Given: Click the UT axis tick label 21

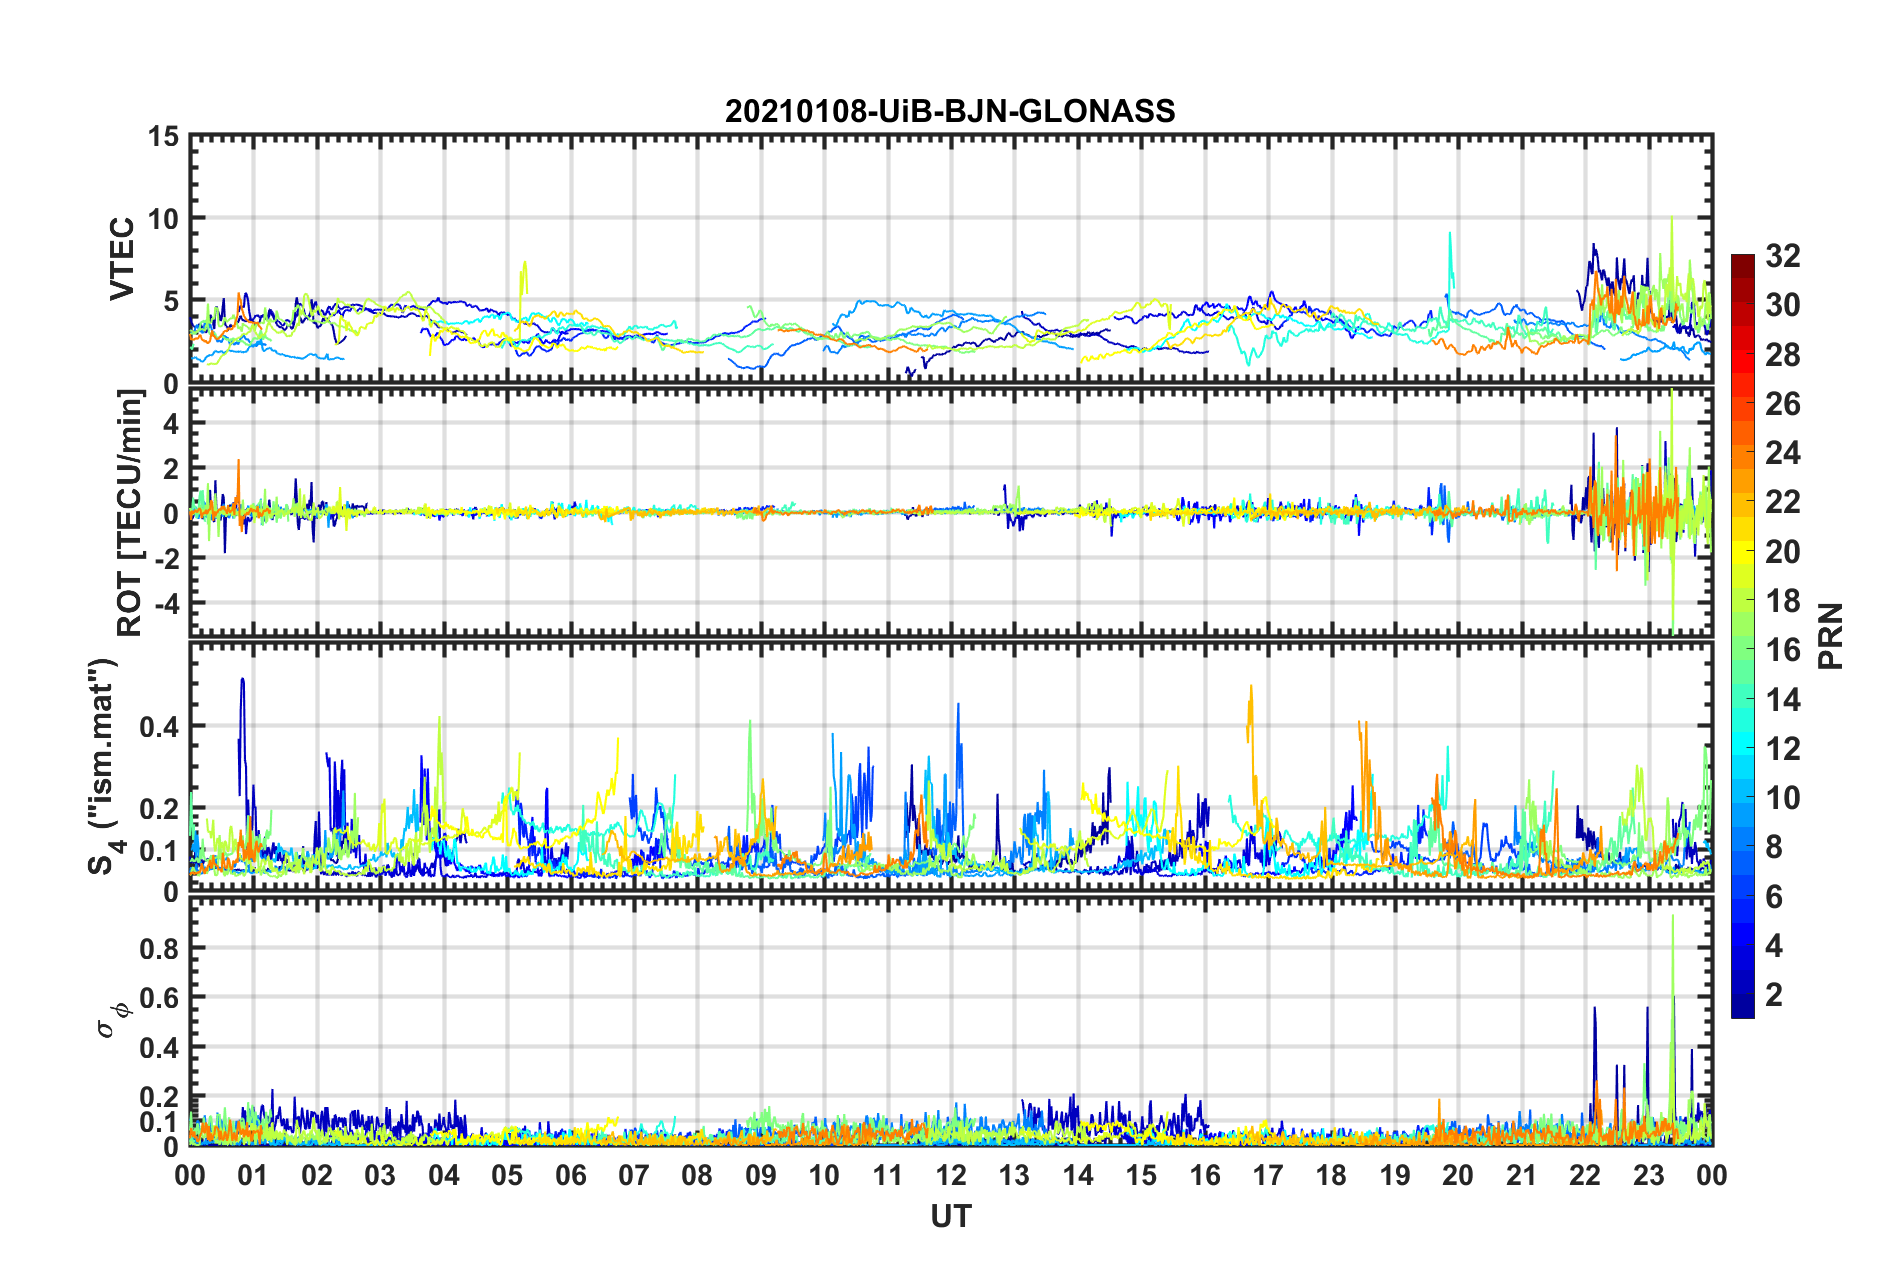Looking at the screenshot, I should coord(1522,1175).
